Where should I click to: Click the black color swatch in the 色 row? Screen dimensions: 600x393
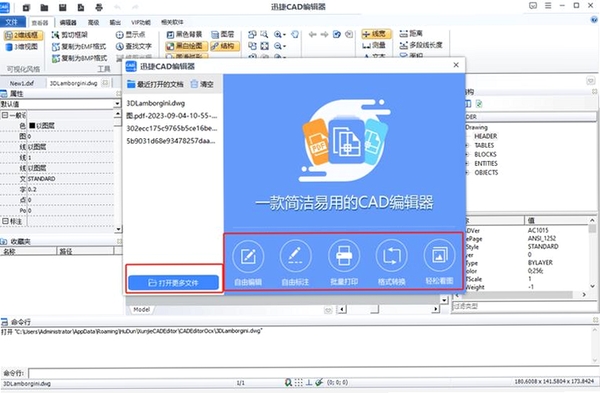[32, 126]
